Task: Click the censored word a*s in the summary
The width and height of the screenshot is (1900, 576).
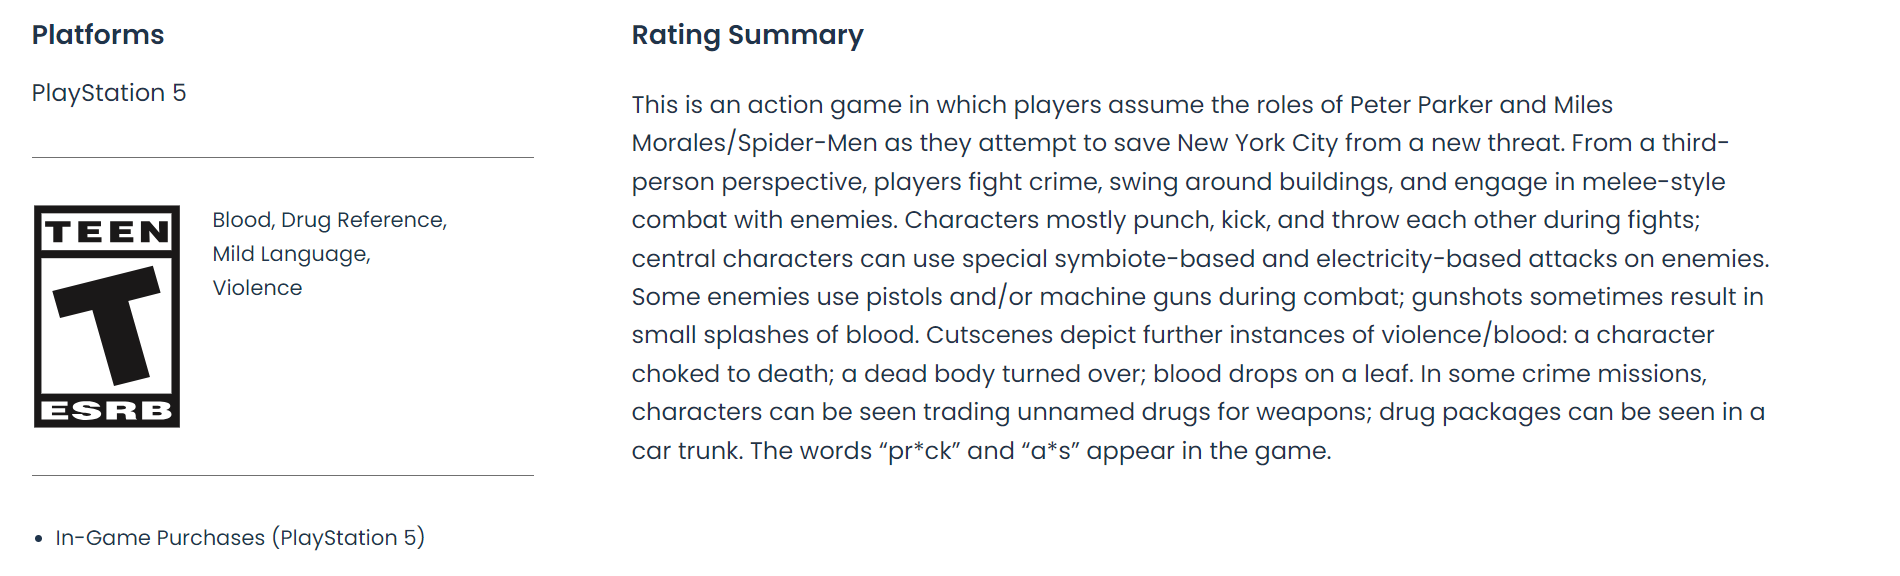Action: 1050,451
